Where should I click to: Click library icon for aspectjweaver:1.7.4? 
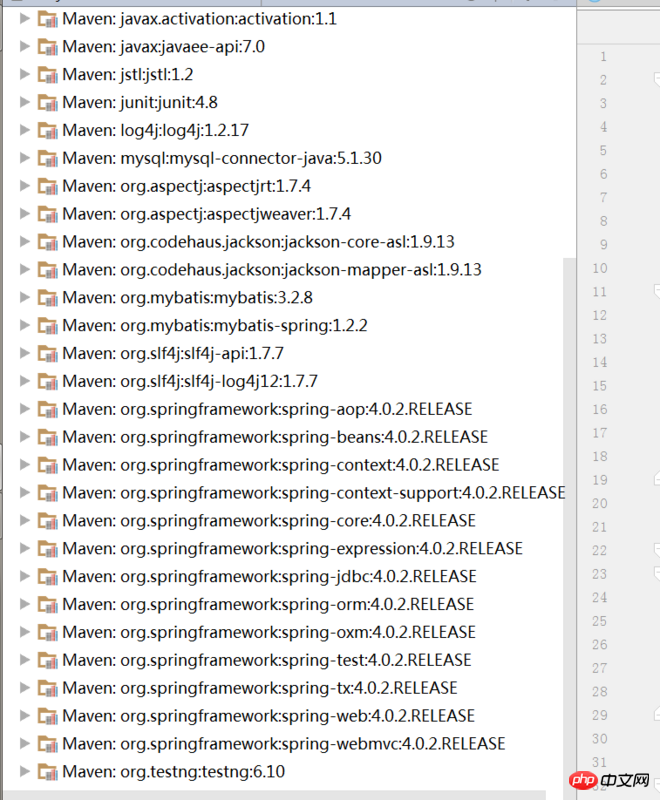coord(47,215)
